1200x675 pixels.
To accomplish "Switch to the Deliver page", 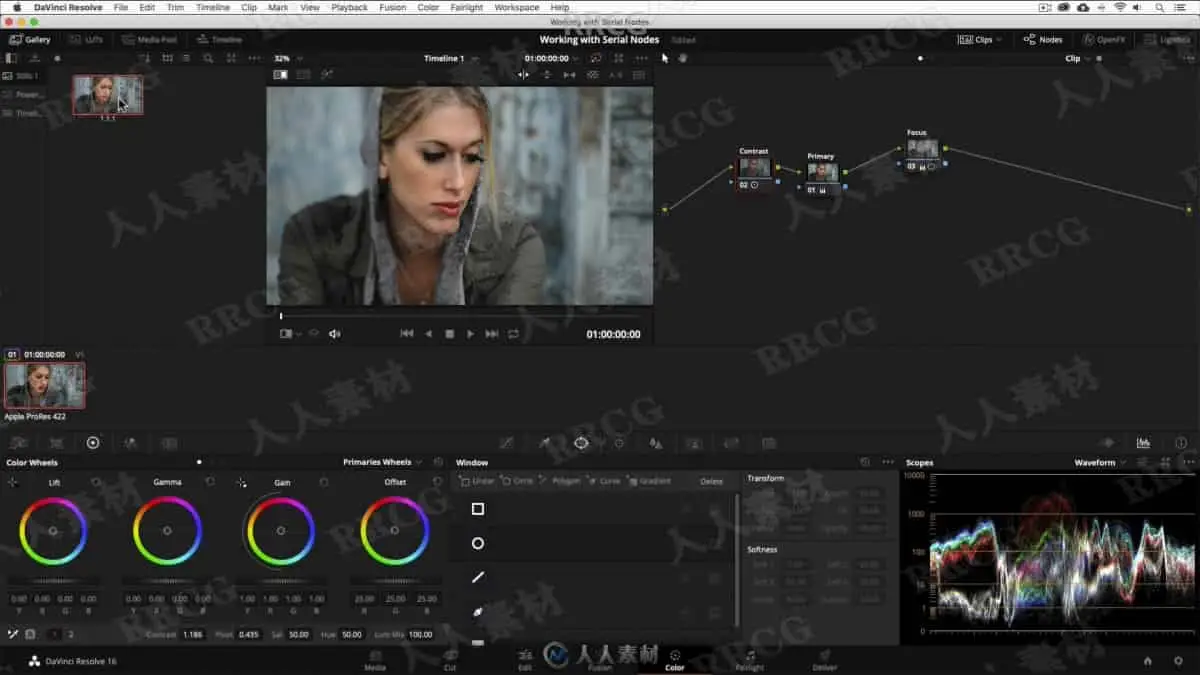I will (825, 660).
